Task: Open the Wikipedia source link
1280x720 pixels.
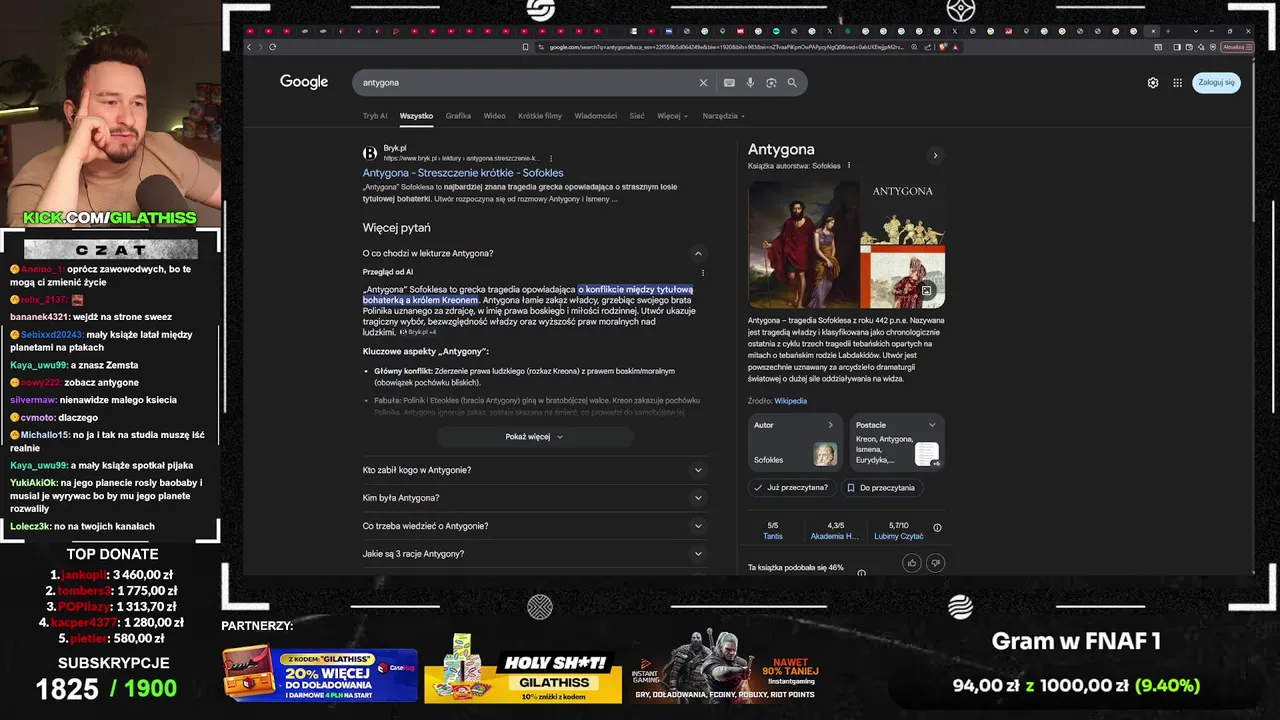Action: click(x=790, y=401)
